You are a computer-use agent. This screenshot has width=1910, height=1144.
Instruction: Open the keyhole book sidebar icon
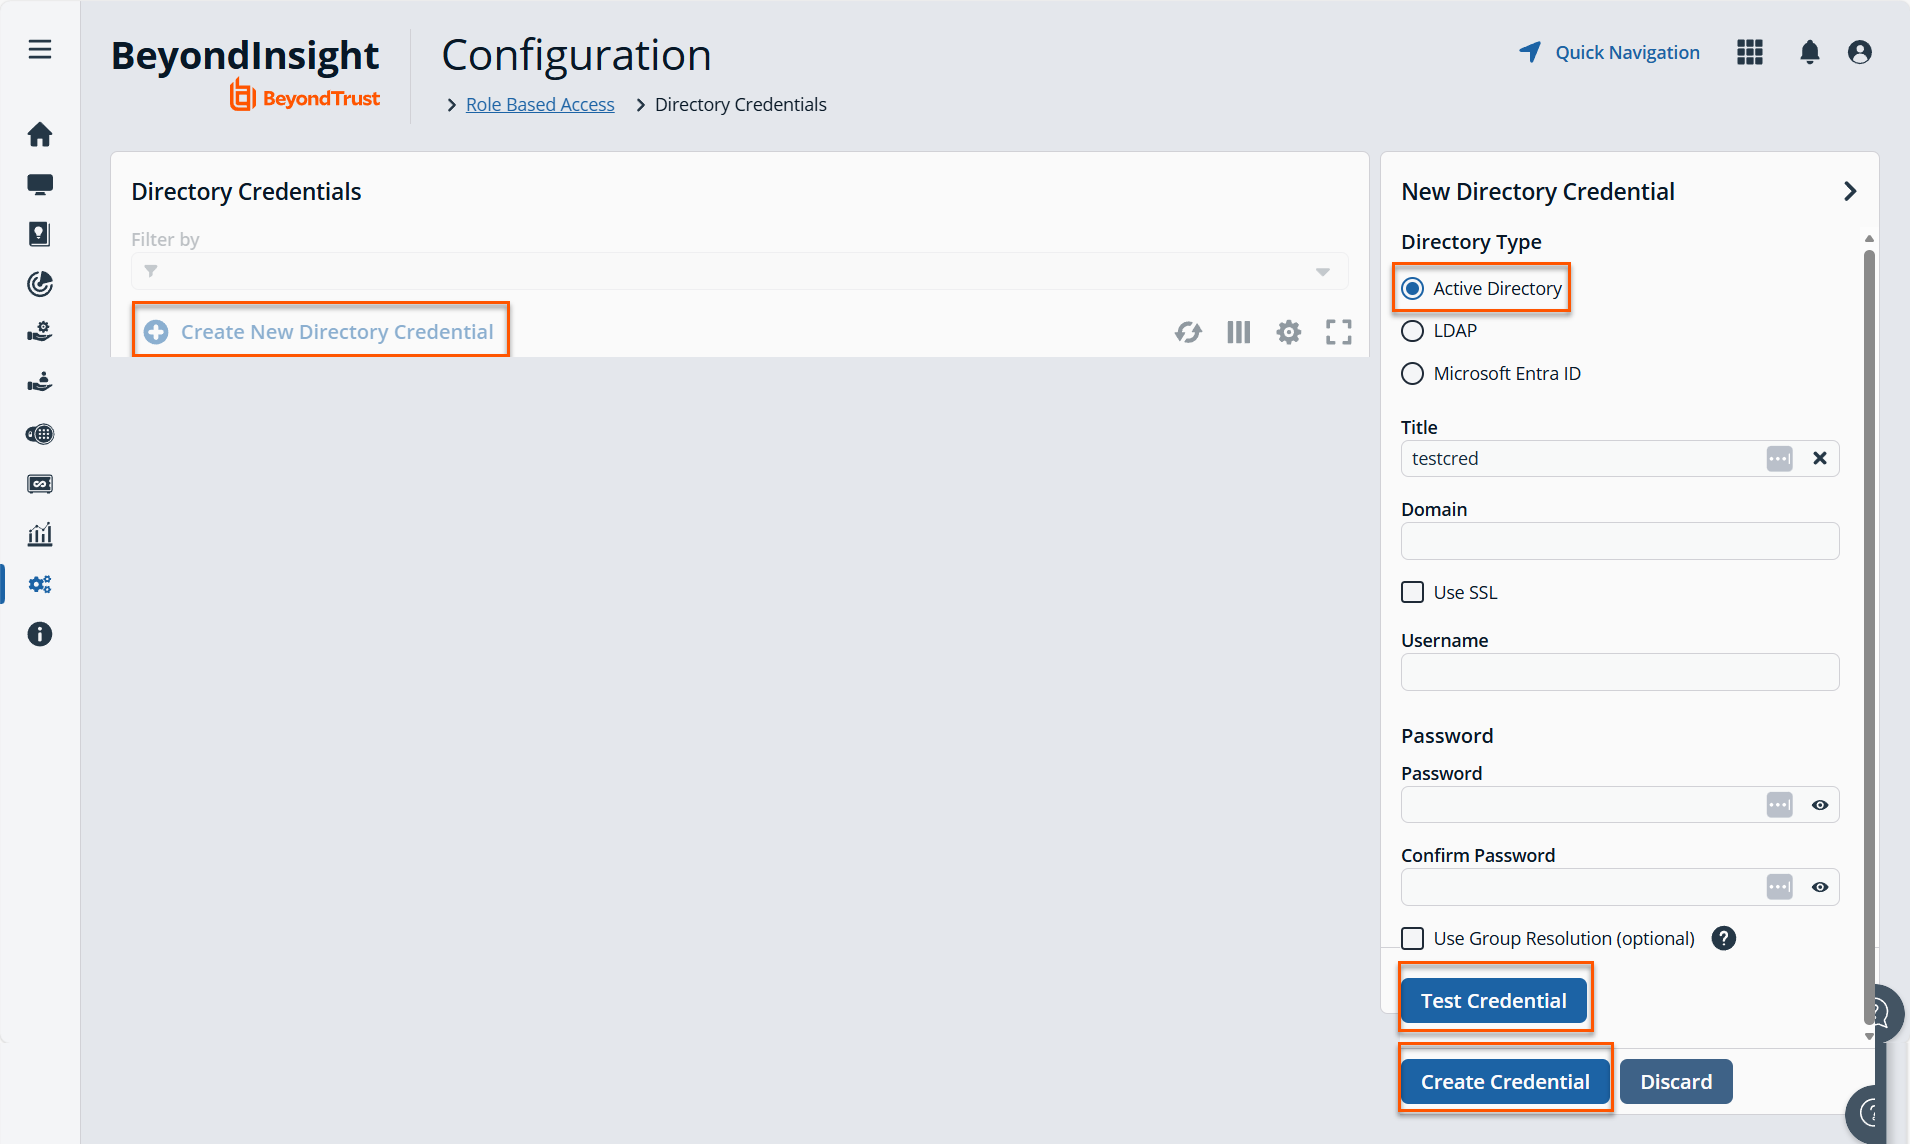coord(40,234)
